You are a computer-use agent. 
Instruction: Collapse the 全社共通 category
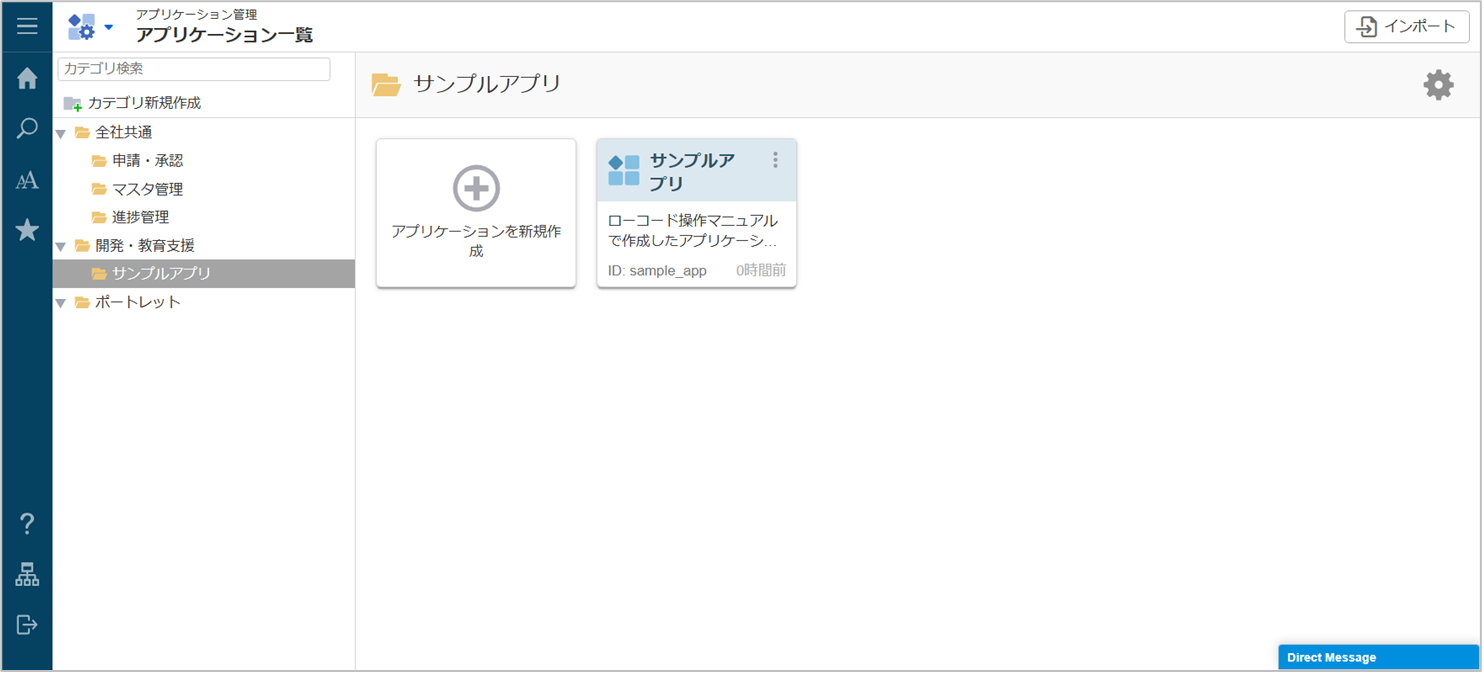(x=61, y=134)
